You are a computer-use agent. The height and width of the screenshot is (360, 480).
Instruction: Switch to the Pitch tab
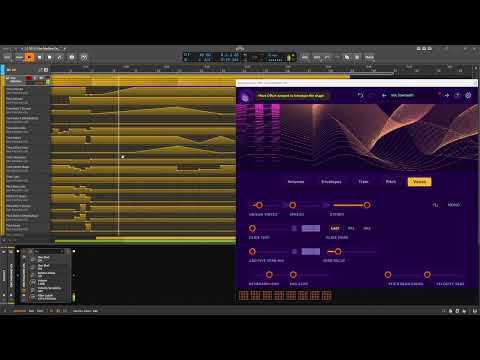tap(391, 182)
